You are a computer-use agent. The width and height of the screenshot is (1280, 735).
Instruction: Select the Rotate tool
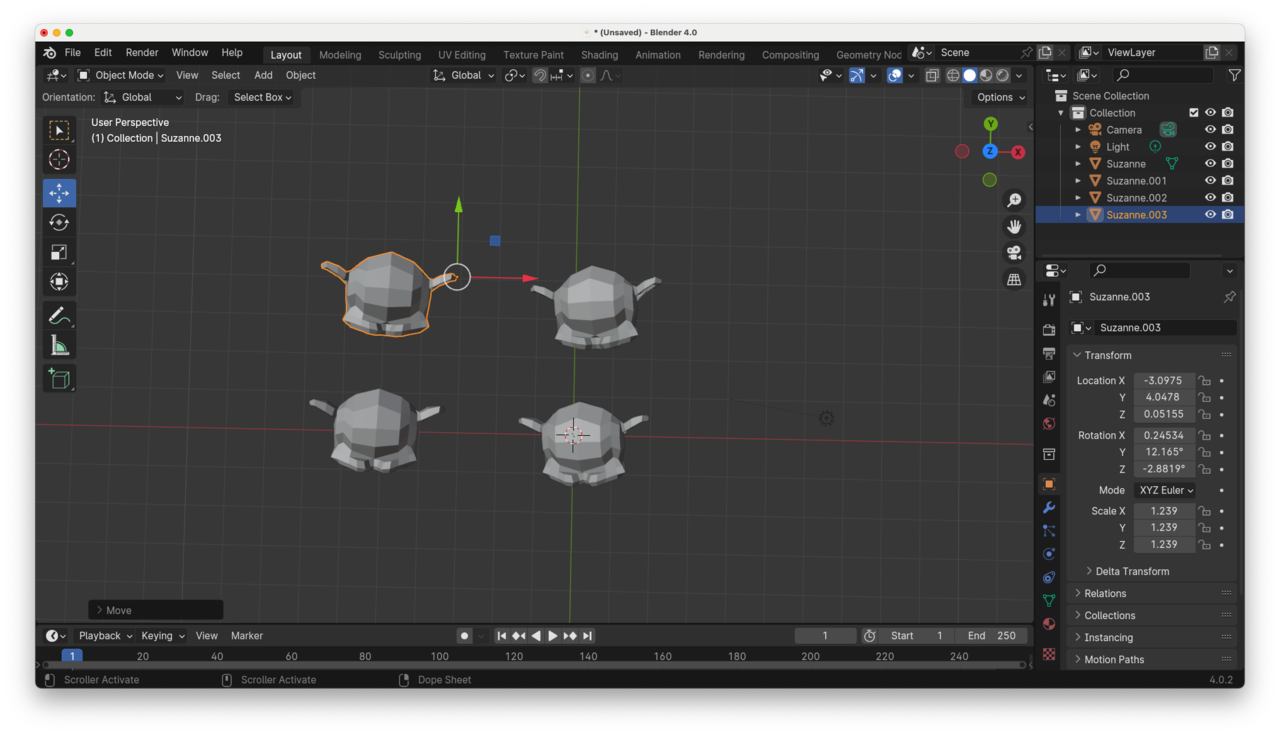59,223
